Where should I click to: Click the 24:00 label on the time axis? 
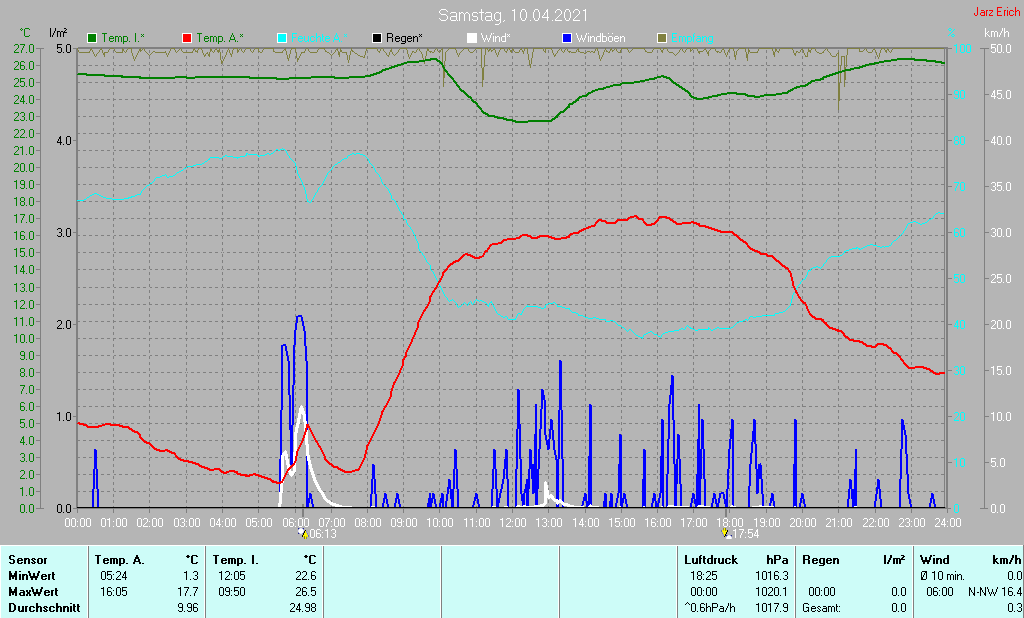(x=948, y=523)
